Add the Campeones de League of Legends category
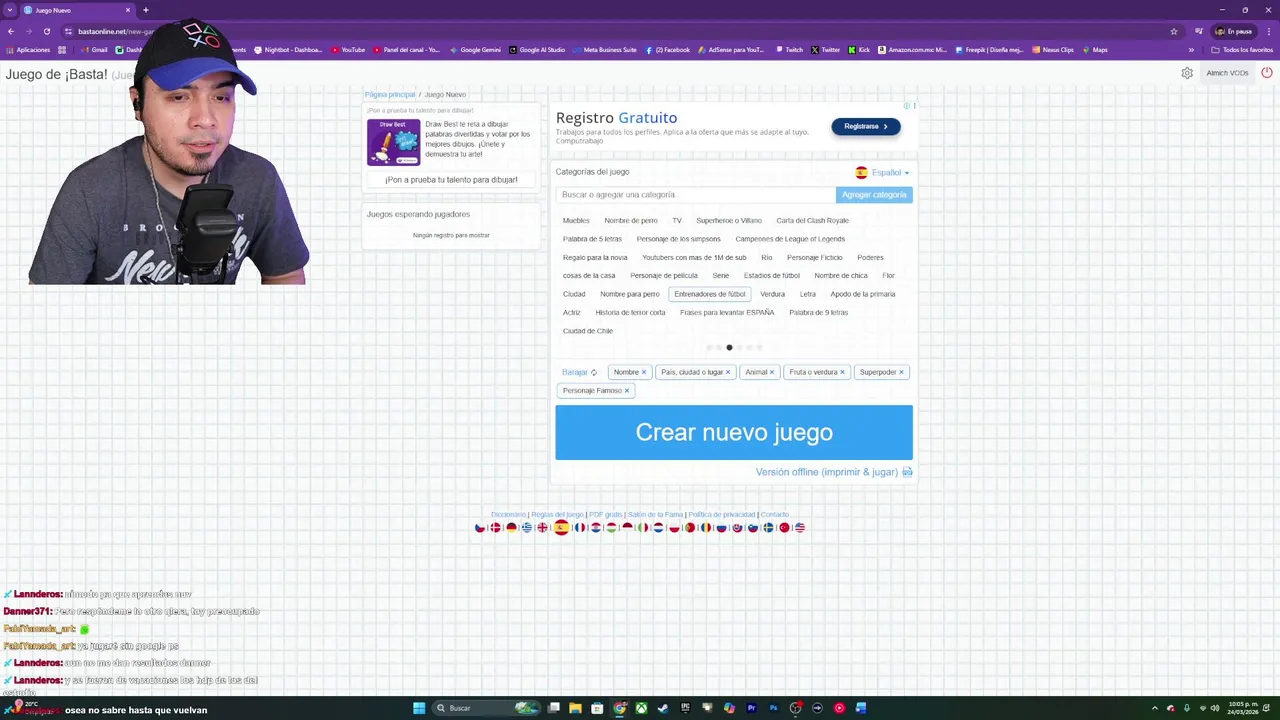Screen dimensions: 1280x720 (x=790, y=239)
